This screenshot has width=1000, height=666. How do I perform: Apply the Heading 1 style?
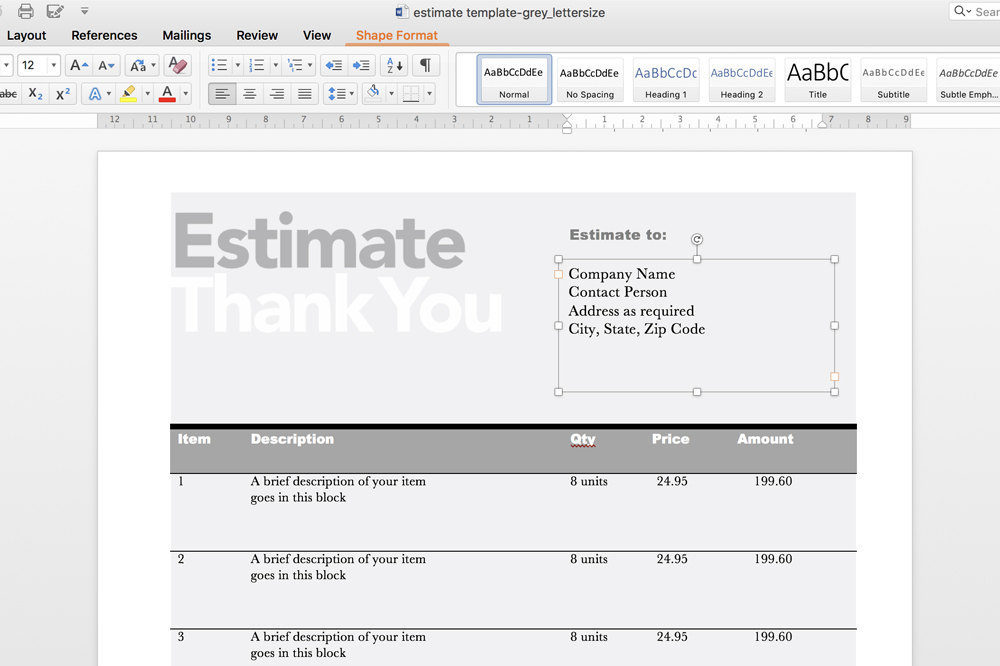pos(666,79)
